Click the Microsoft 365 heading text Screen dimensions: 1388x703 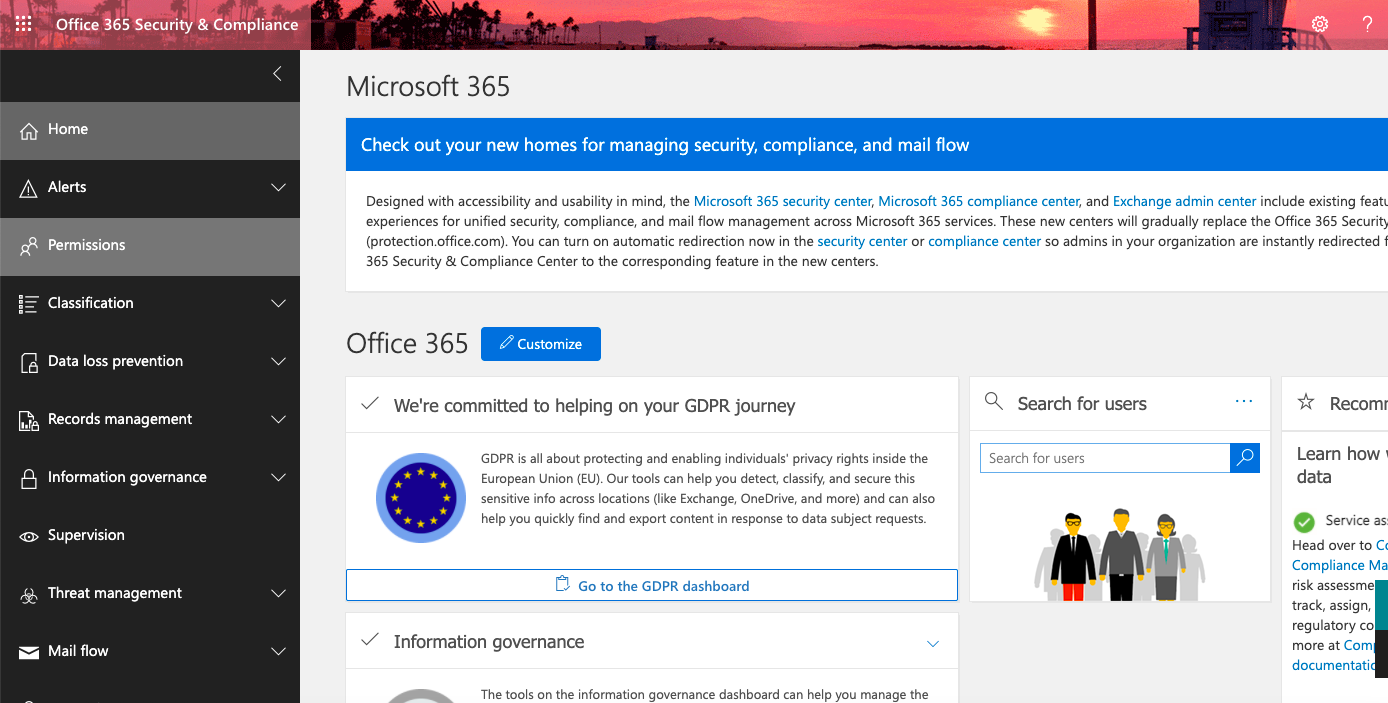point(428,87)
